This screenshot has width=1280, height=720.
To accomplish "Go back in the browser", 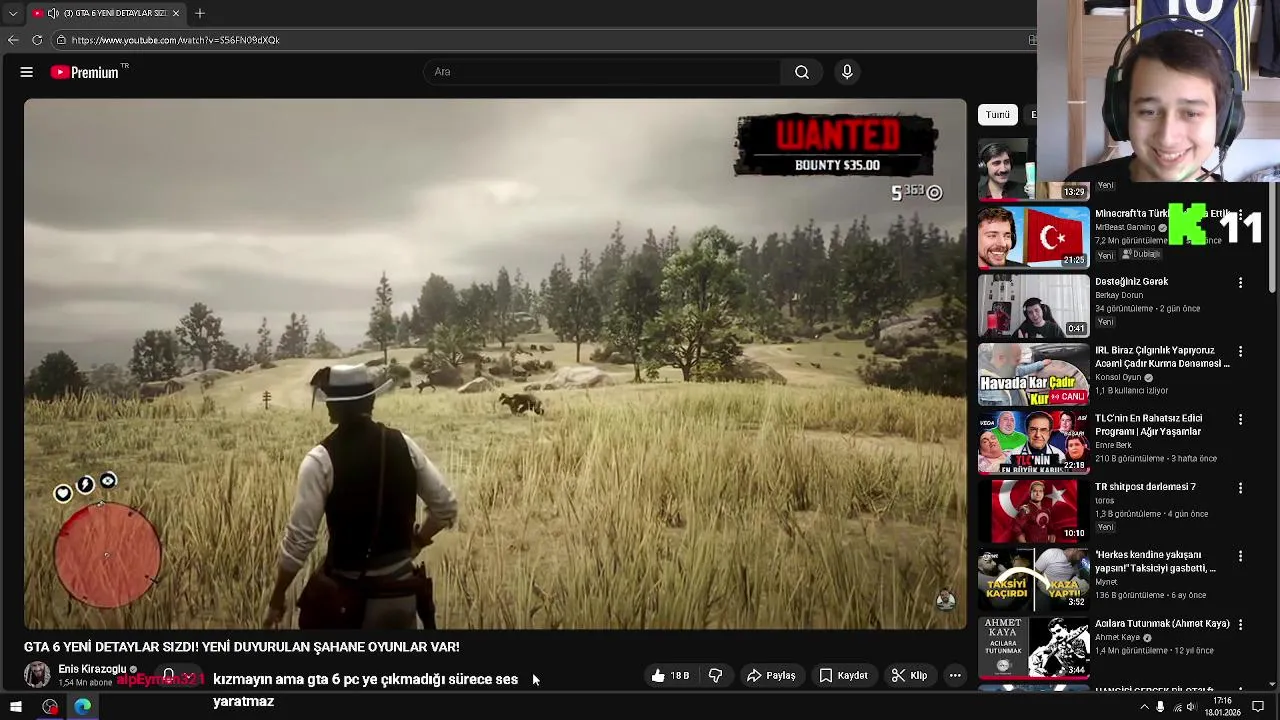I will (13, 40).
